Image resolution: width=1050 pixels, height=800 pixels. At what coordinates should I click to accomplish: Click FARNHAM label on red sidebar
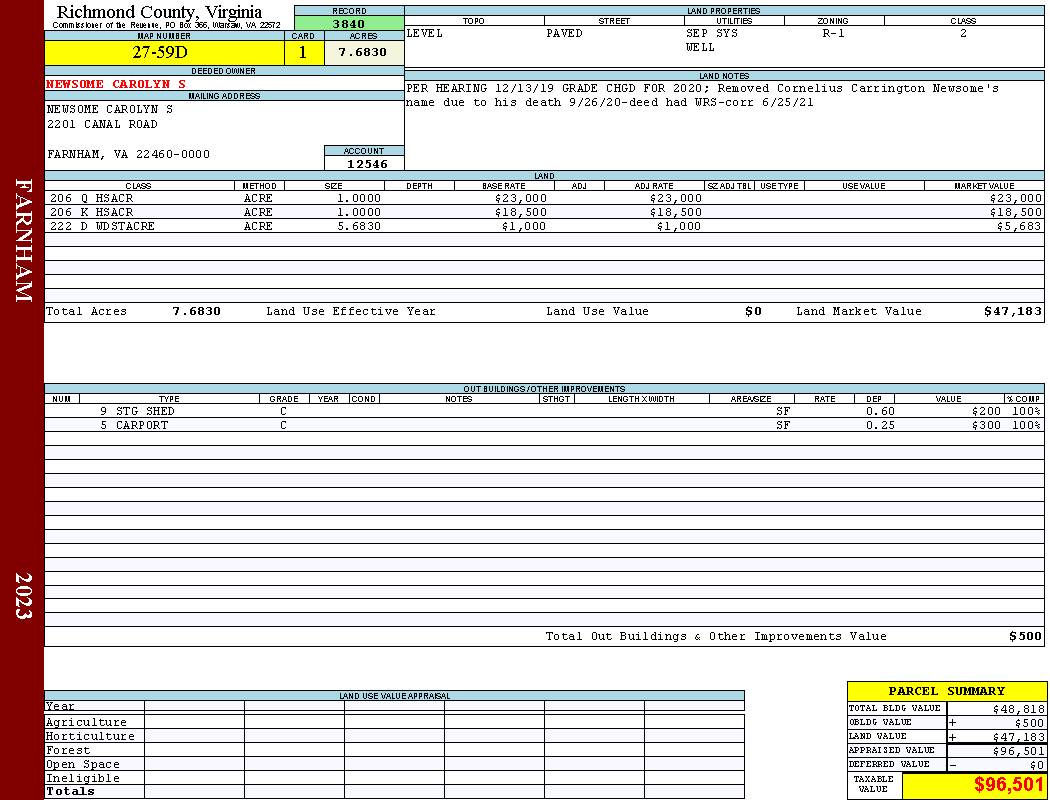(23, 240)
